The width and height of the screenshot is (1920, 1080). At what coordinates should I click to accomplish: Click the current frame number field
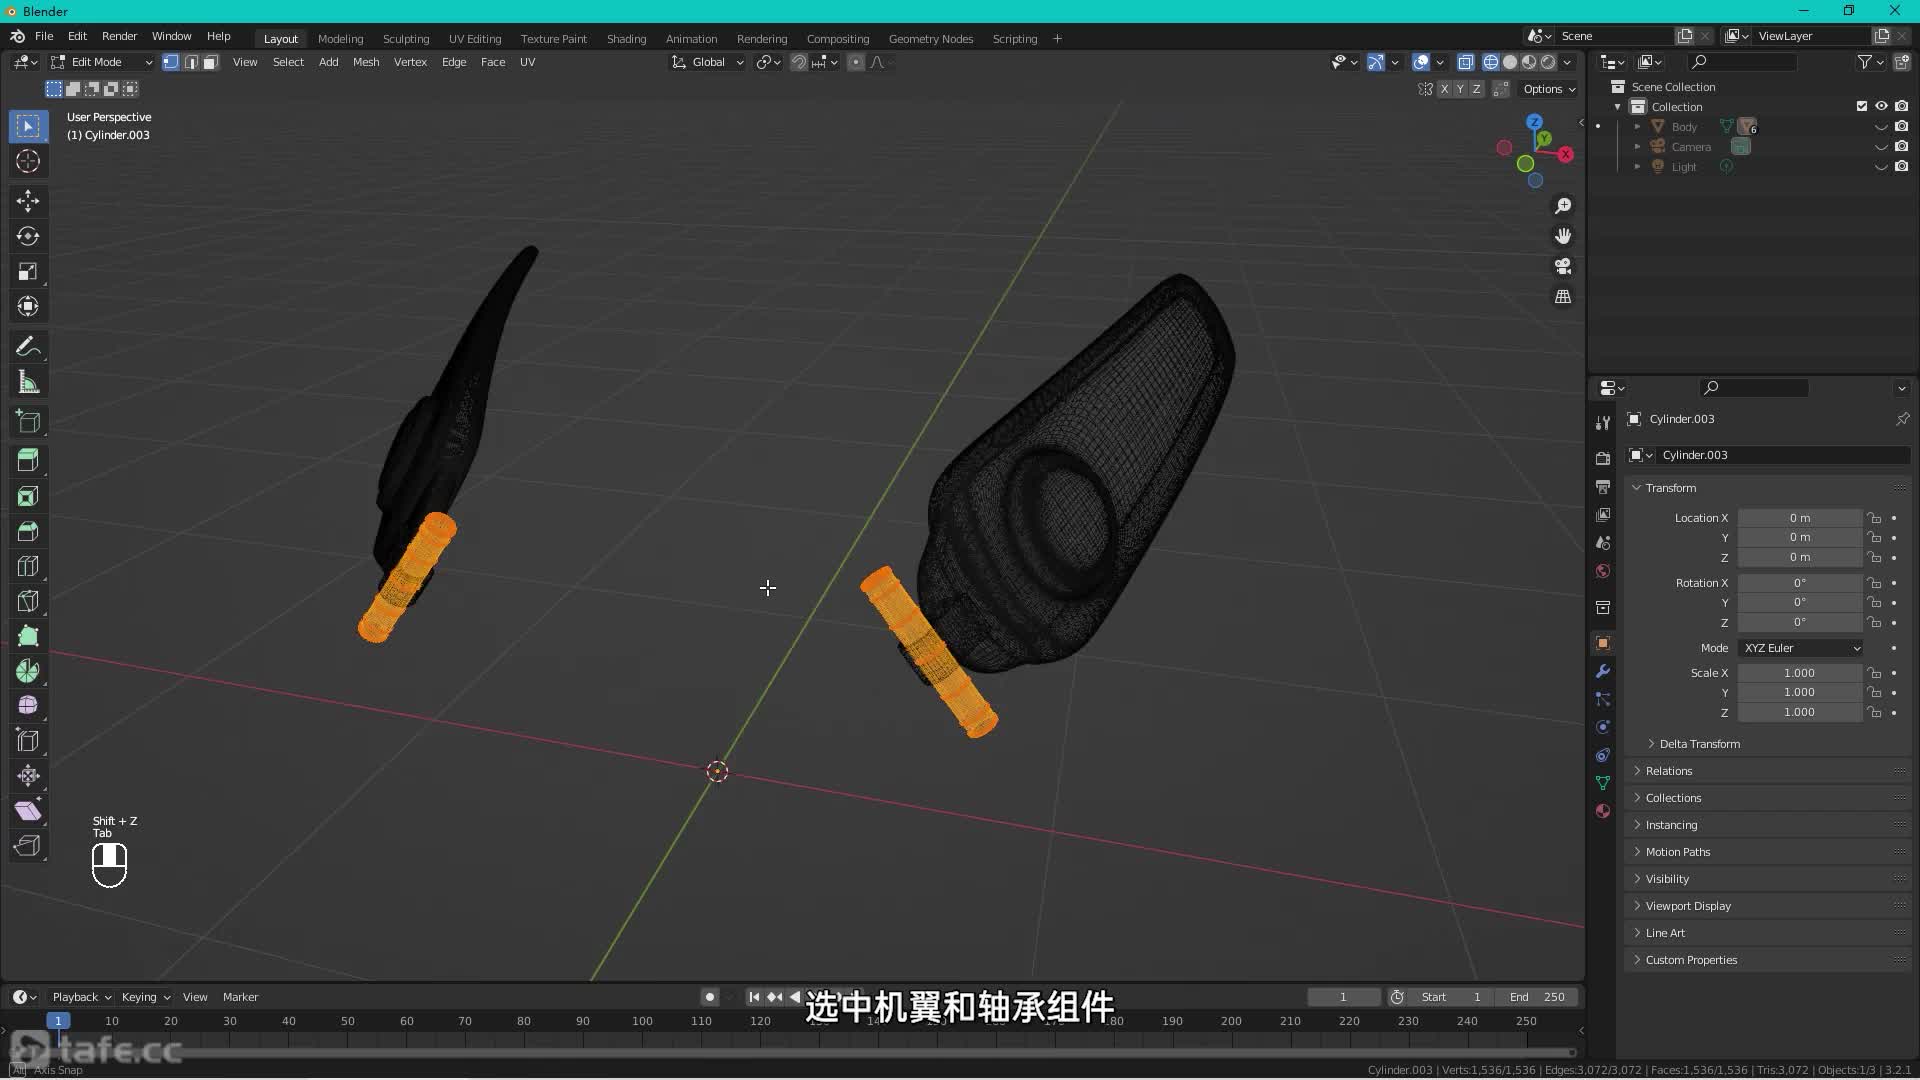coord(1344,997)
